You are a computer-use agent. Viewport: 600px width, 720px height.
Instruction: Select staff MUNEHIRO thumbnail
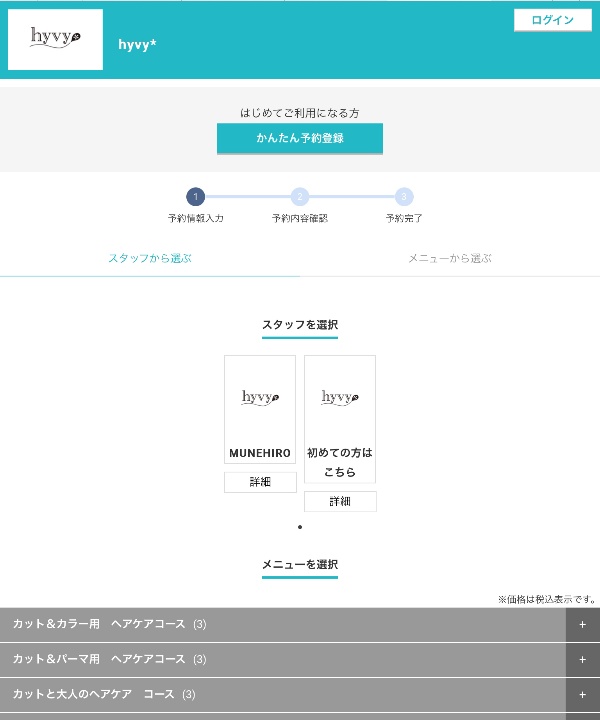pyautogui.click(x=260, y=398)
